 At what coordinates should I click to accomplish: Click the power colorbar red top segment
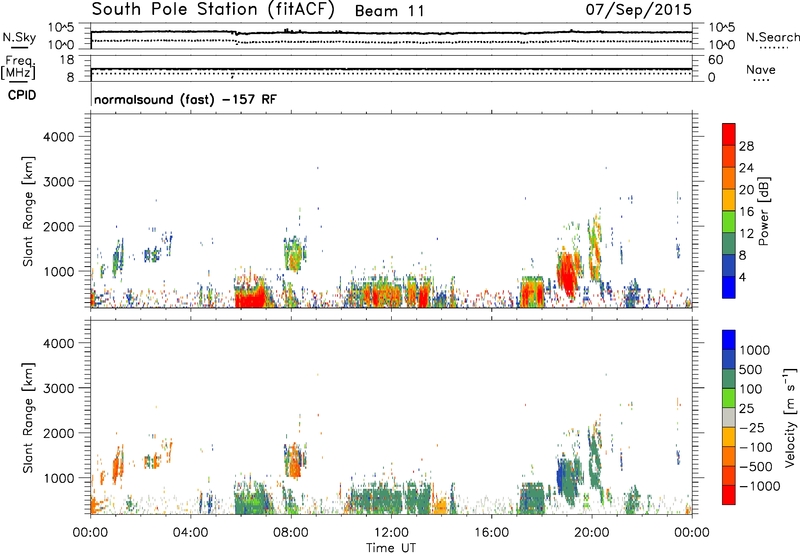point(729,135)
